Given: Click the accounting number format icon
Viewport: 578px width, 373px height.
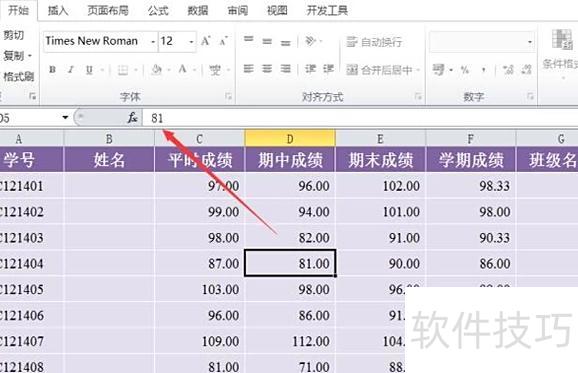Looking at the screenshot, I should (438, 69).
